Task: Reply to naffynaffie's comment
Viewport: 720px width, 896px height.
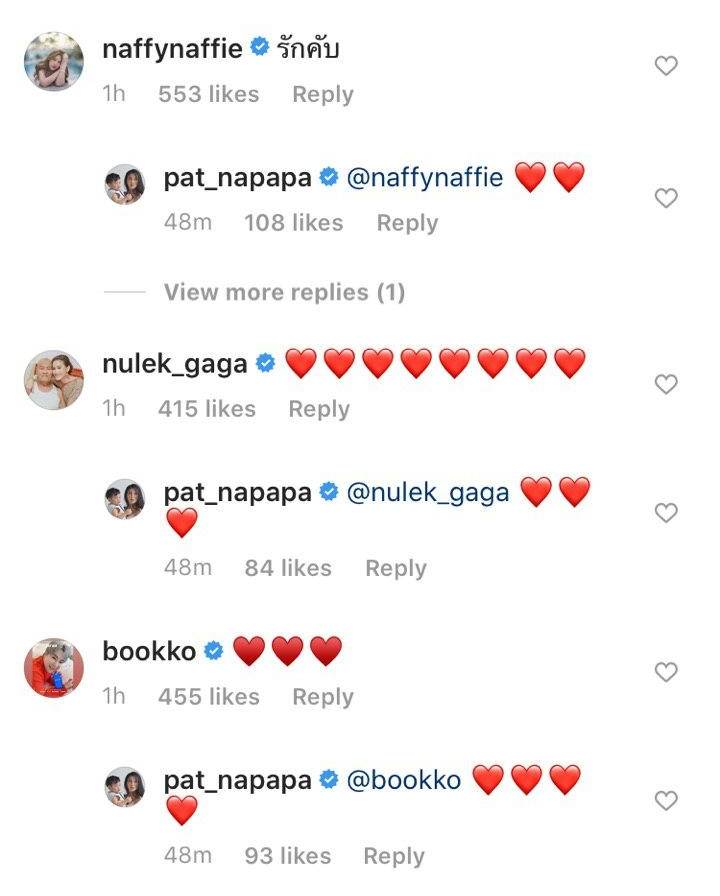Action: click(322, 94)
